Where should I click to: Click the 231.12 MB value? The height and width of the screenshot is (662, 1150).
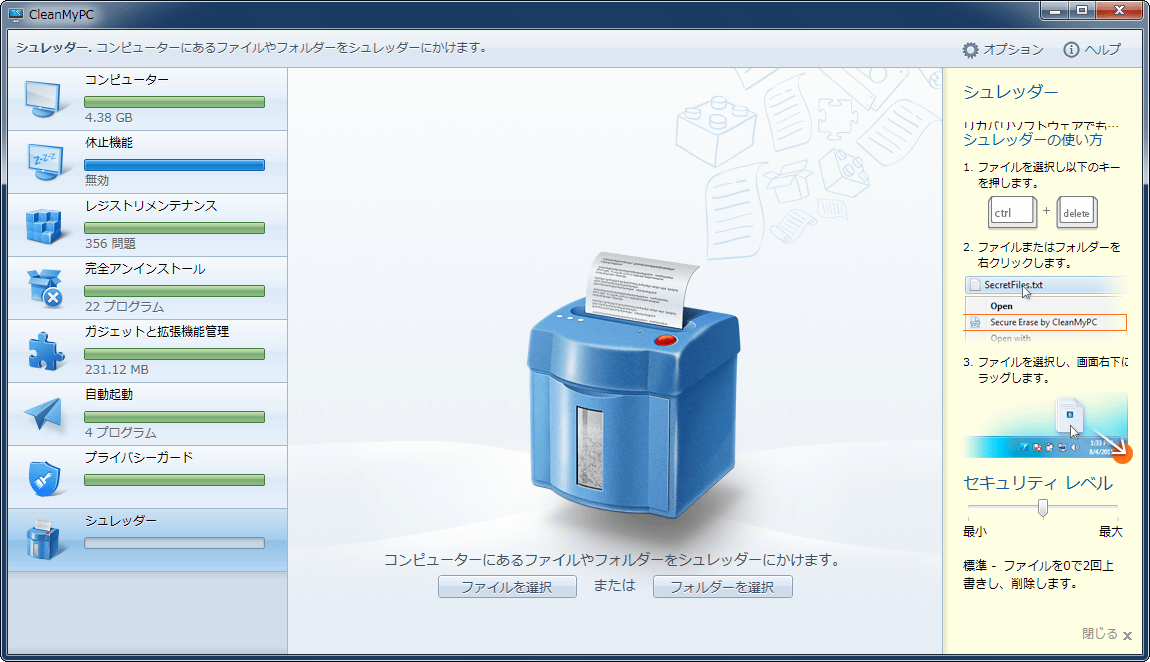[x=117, y=369]
